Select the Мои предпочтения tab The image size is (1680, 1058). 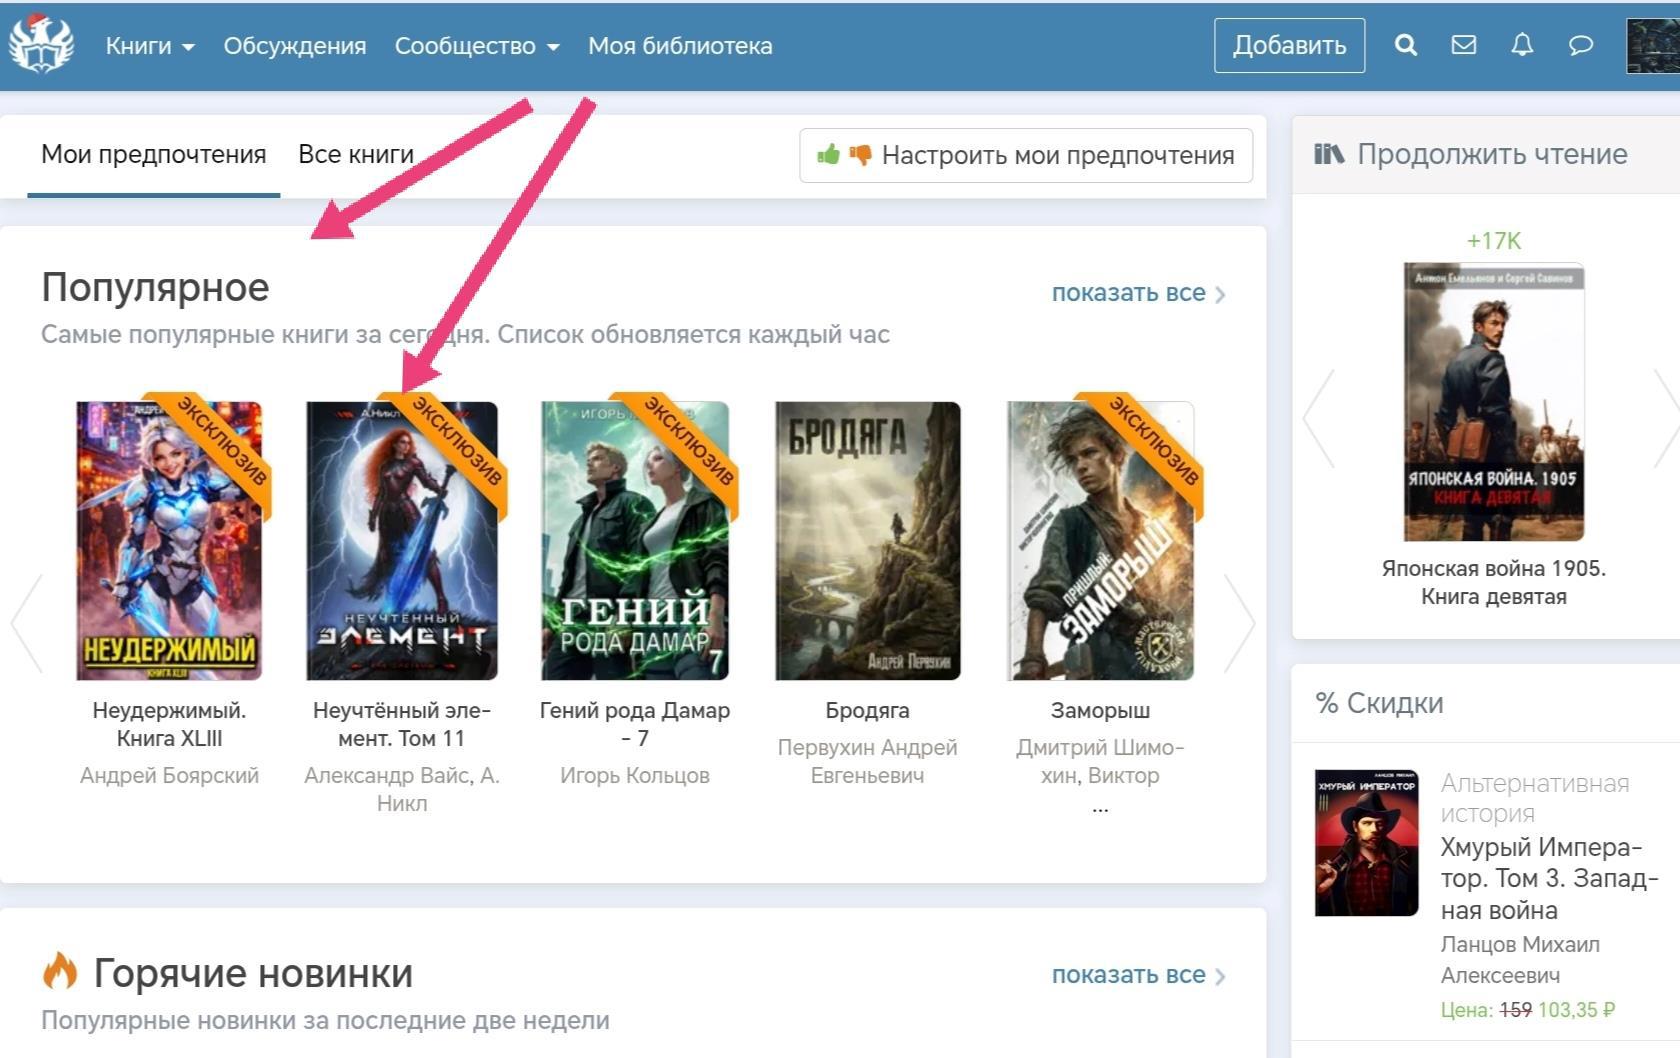point(153,155)
